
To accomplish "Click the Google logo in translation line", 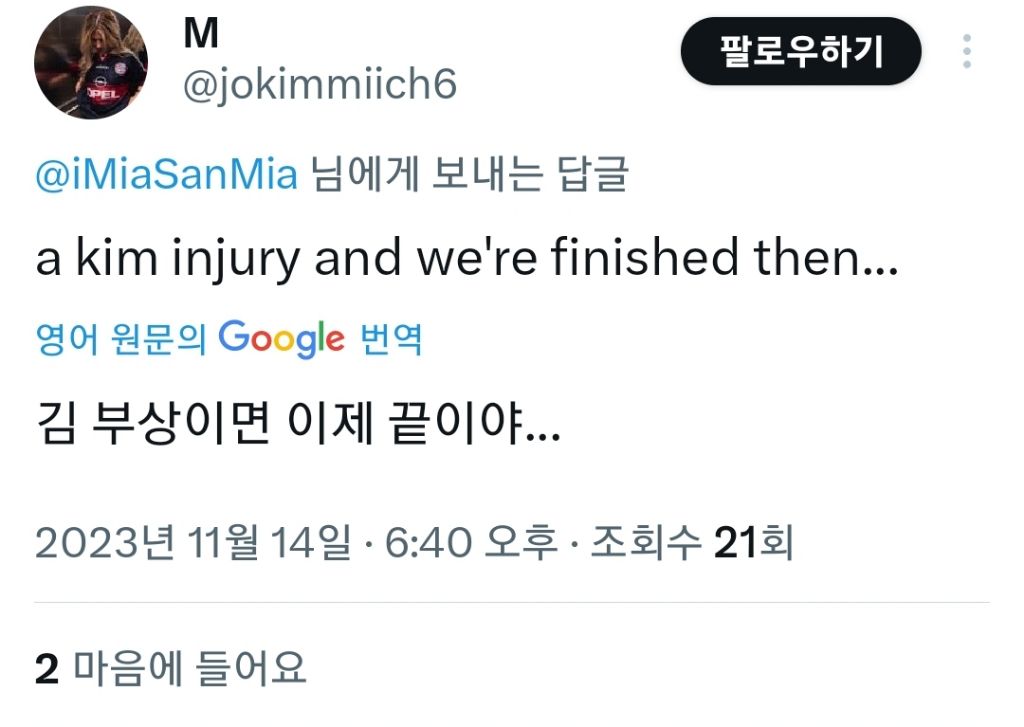I will (x=281, y=339).
